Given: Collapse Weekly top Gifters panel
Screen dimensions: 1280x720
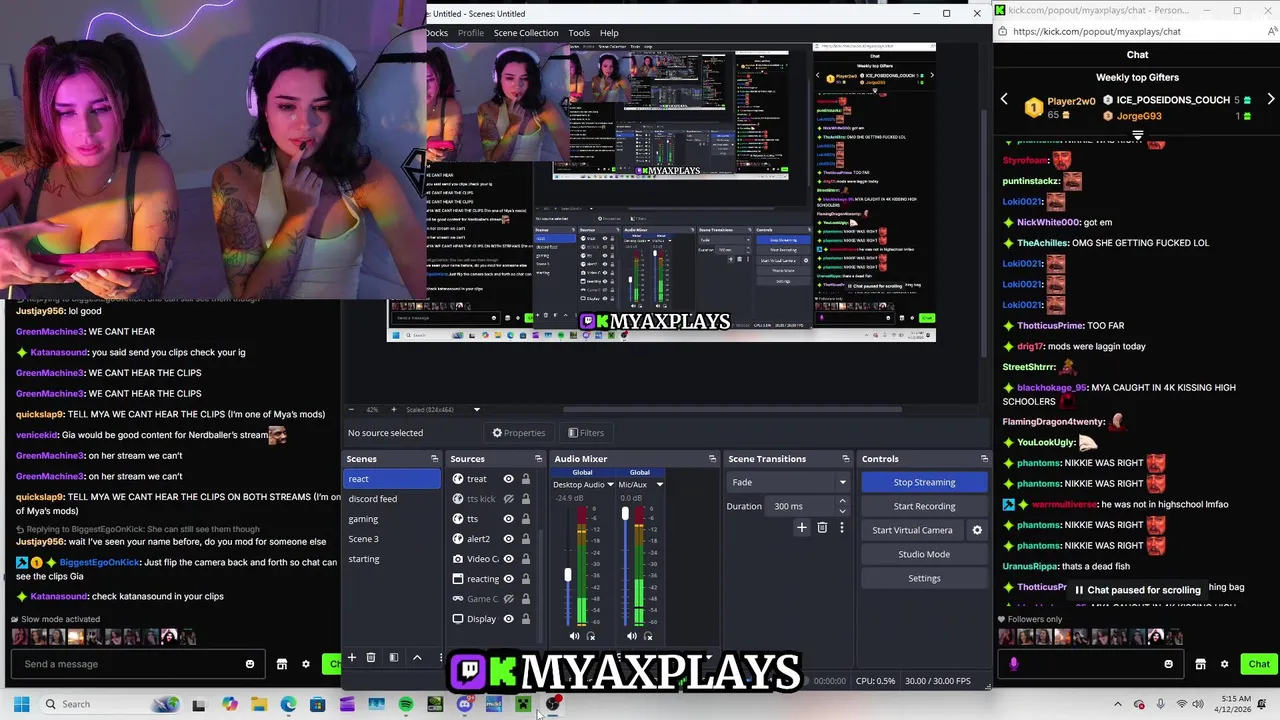Looking at the screenshot, I should click(x=1137, y=135).
